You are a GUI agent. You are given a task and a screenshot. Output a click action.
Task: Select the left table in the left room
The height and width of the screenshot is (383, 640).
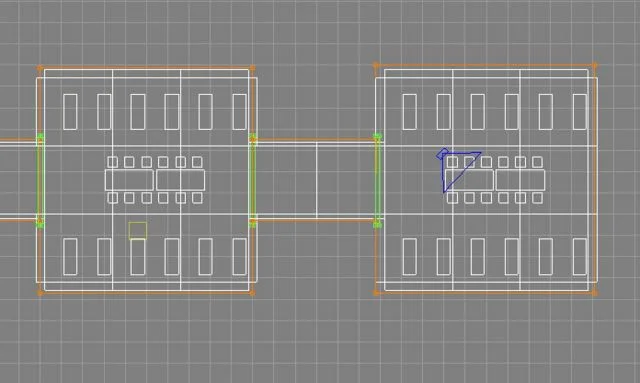[129, 180]
